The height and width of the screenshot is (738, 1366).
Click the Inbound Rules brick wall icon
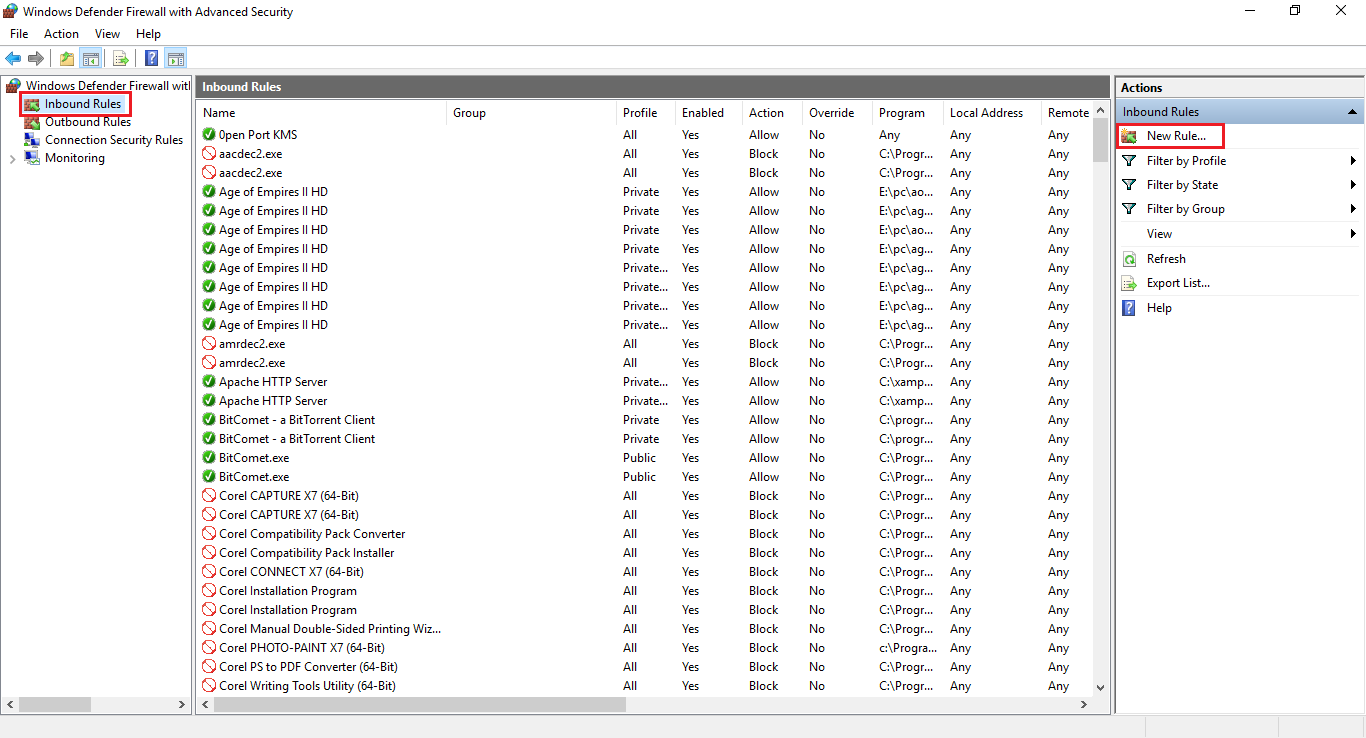[33, 104]
